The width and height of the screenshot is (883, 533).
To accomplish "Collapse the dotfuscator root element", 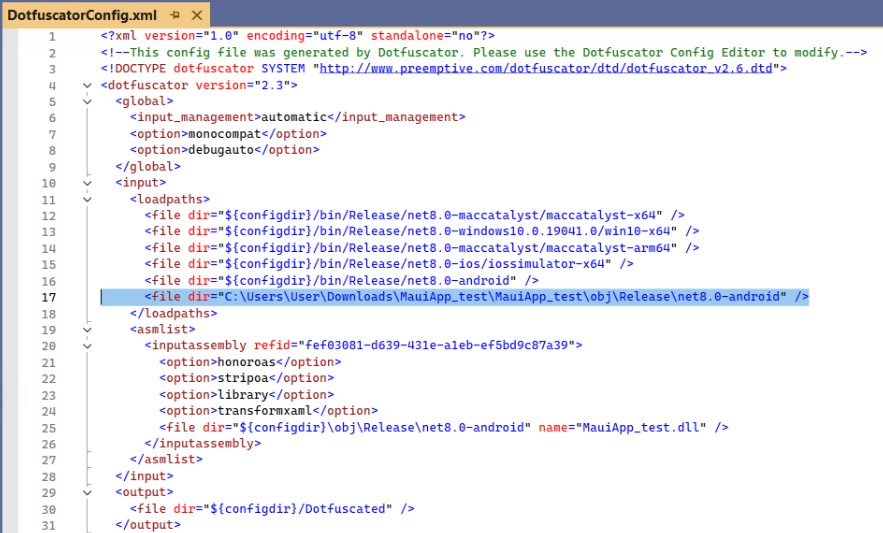I will [88, 85].
